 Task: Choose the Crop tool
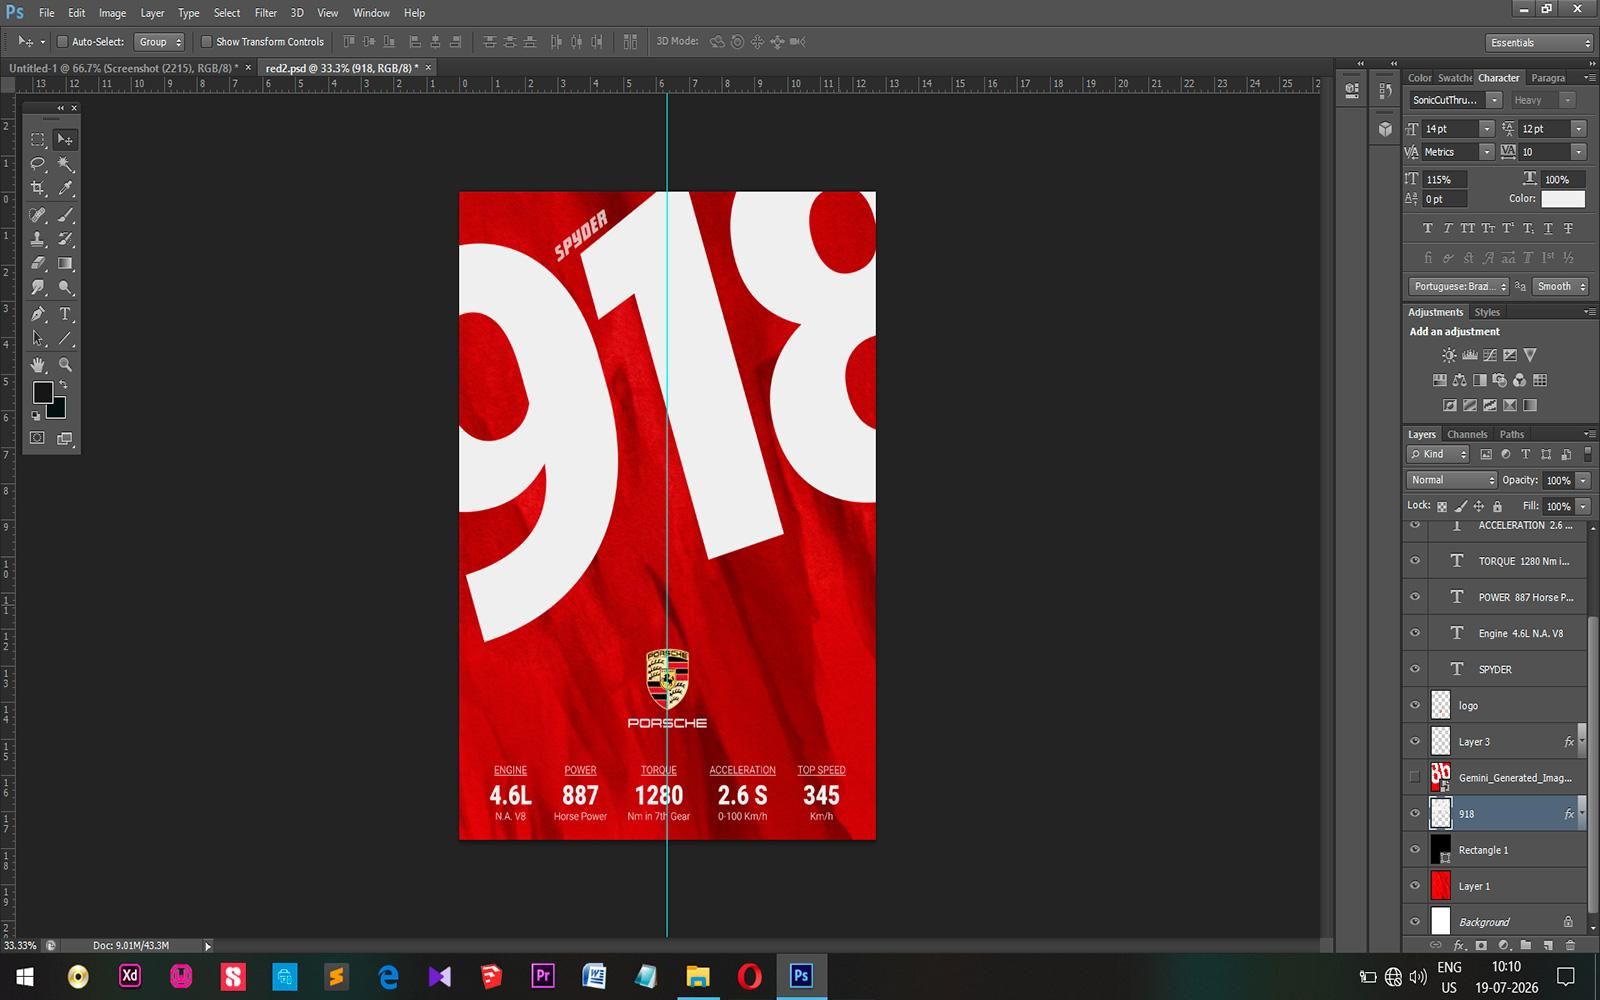(38, 188)
